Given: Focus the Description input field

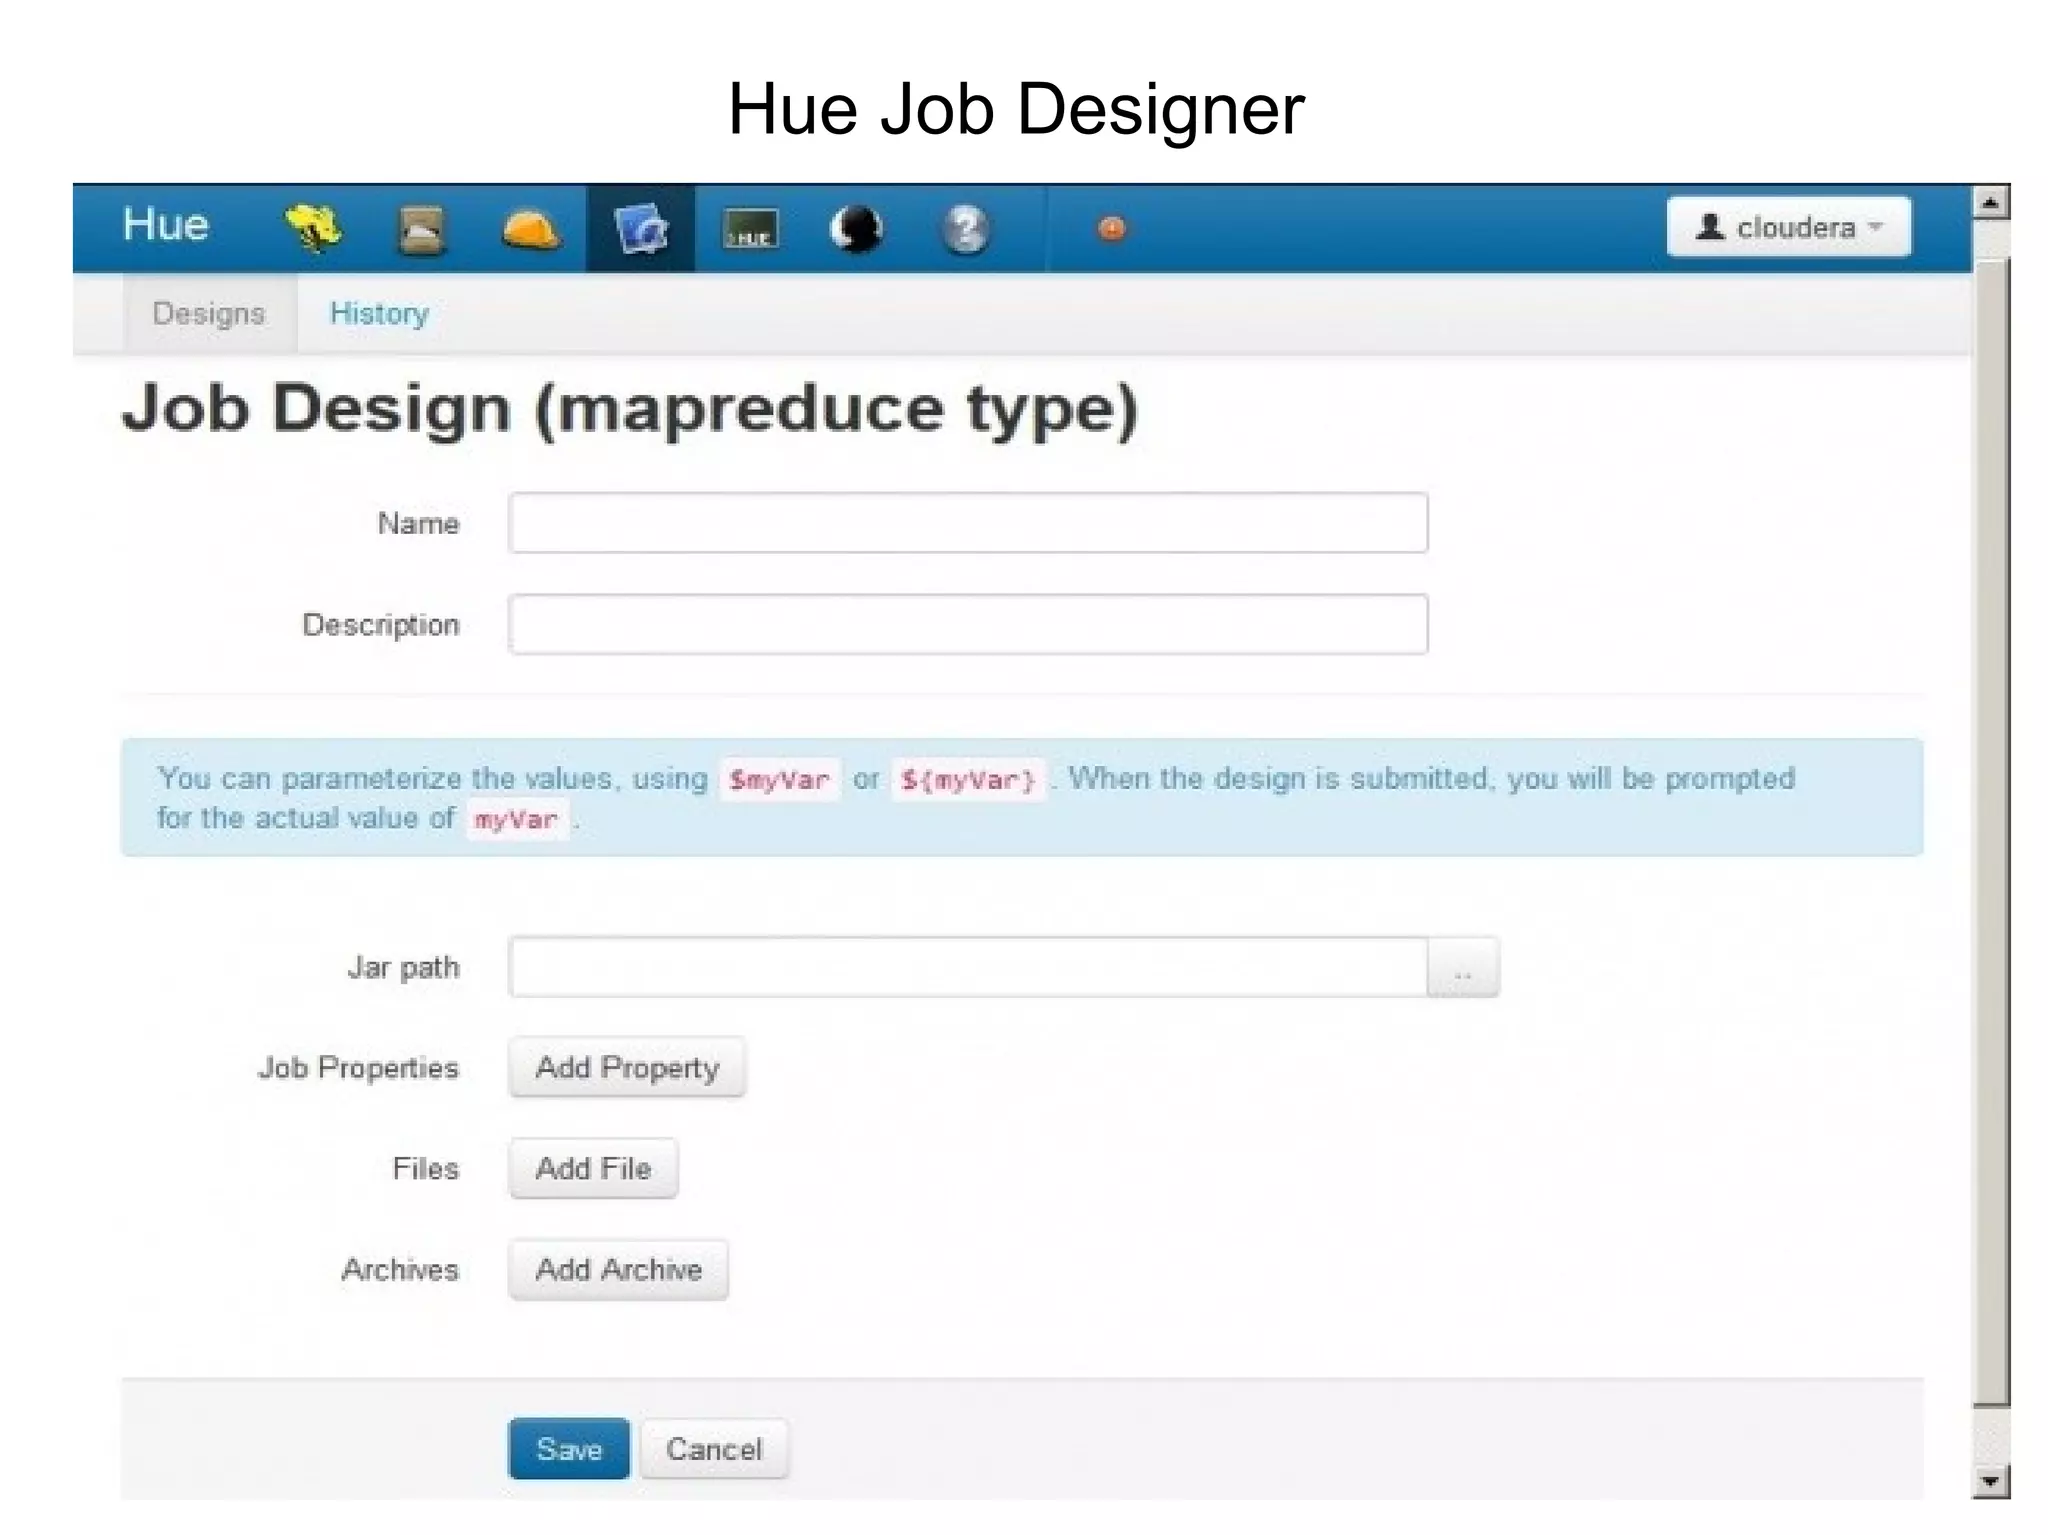Looking at the screenshot, I should 968,625.
